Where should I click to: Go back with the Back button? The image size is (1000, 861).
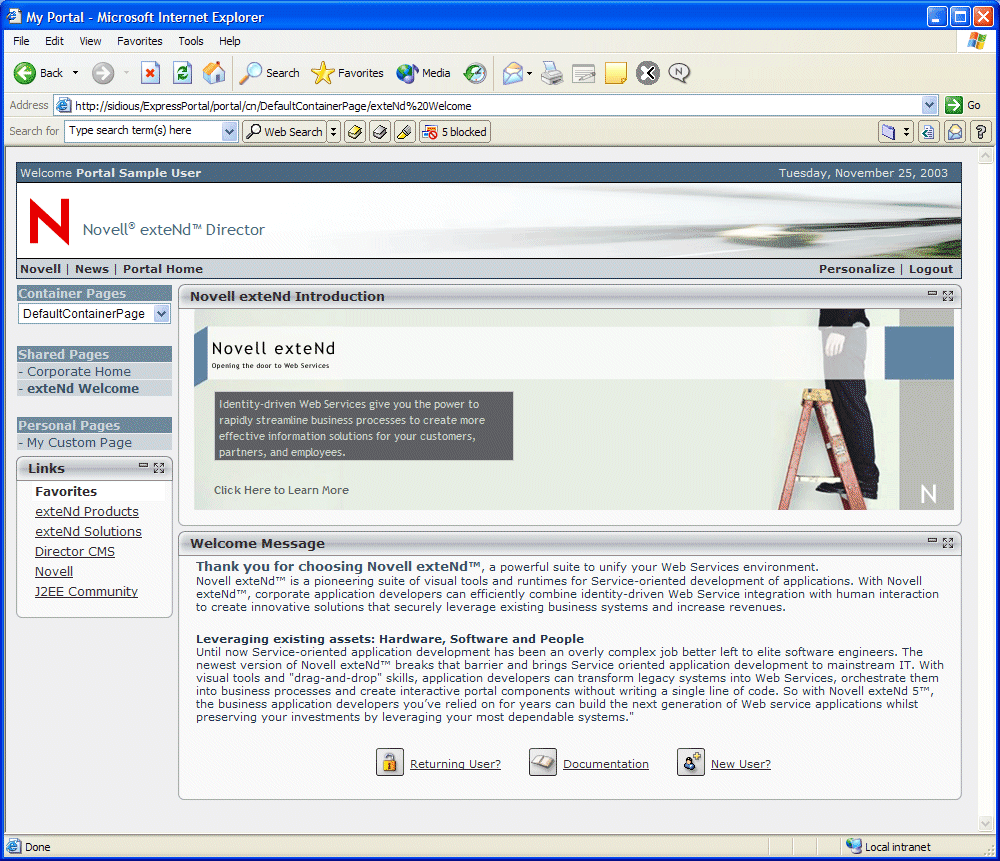38,73
